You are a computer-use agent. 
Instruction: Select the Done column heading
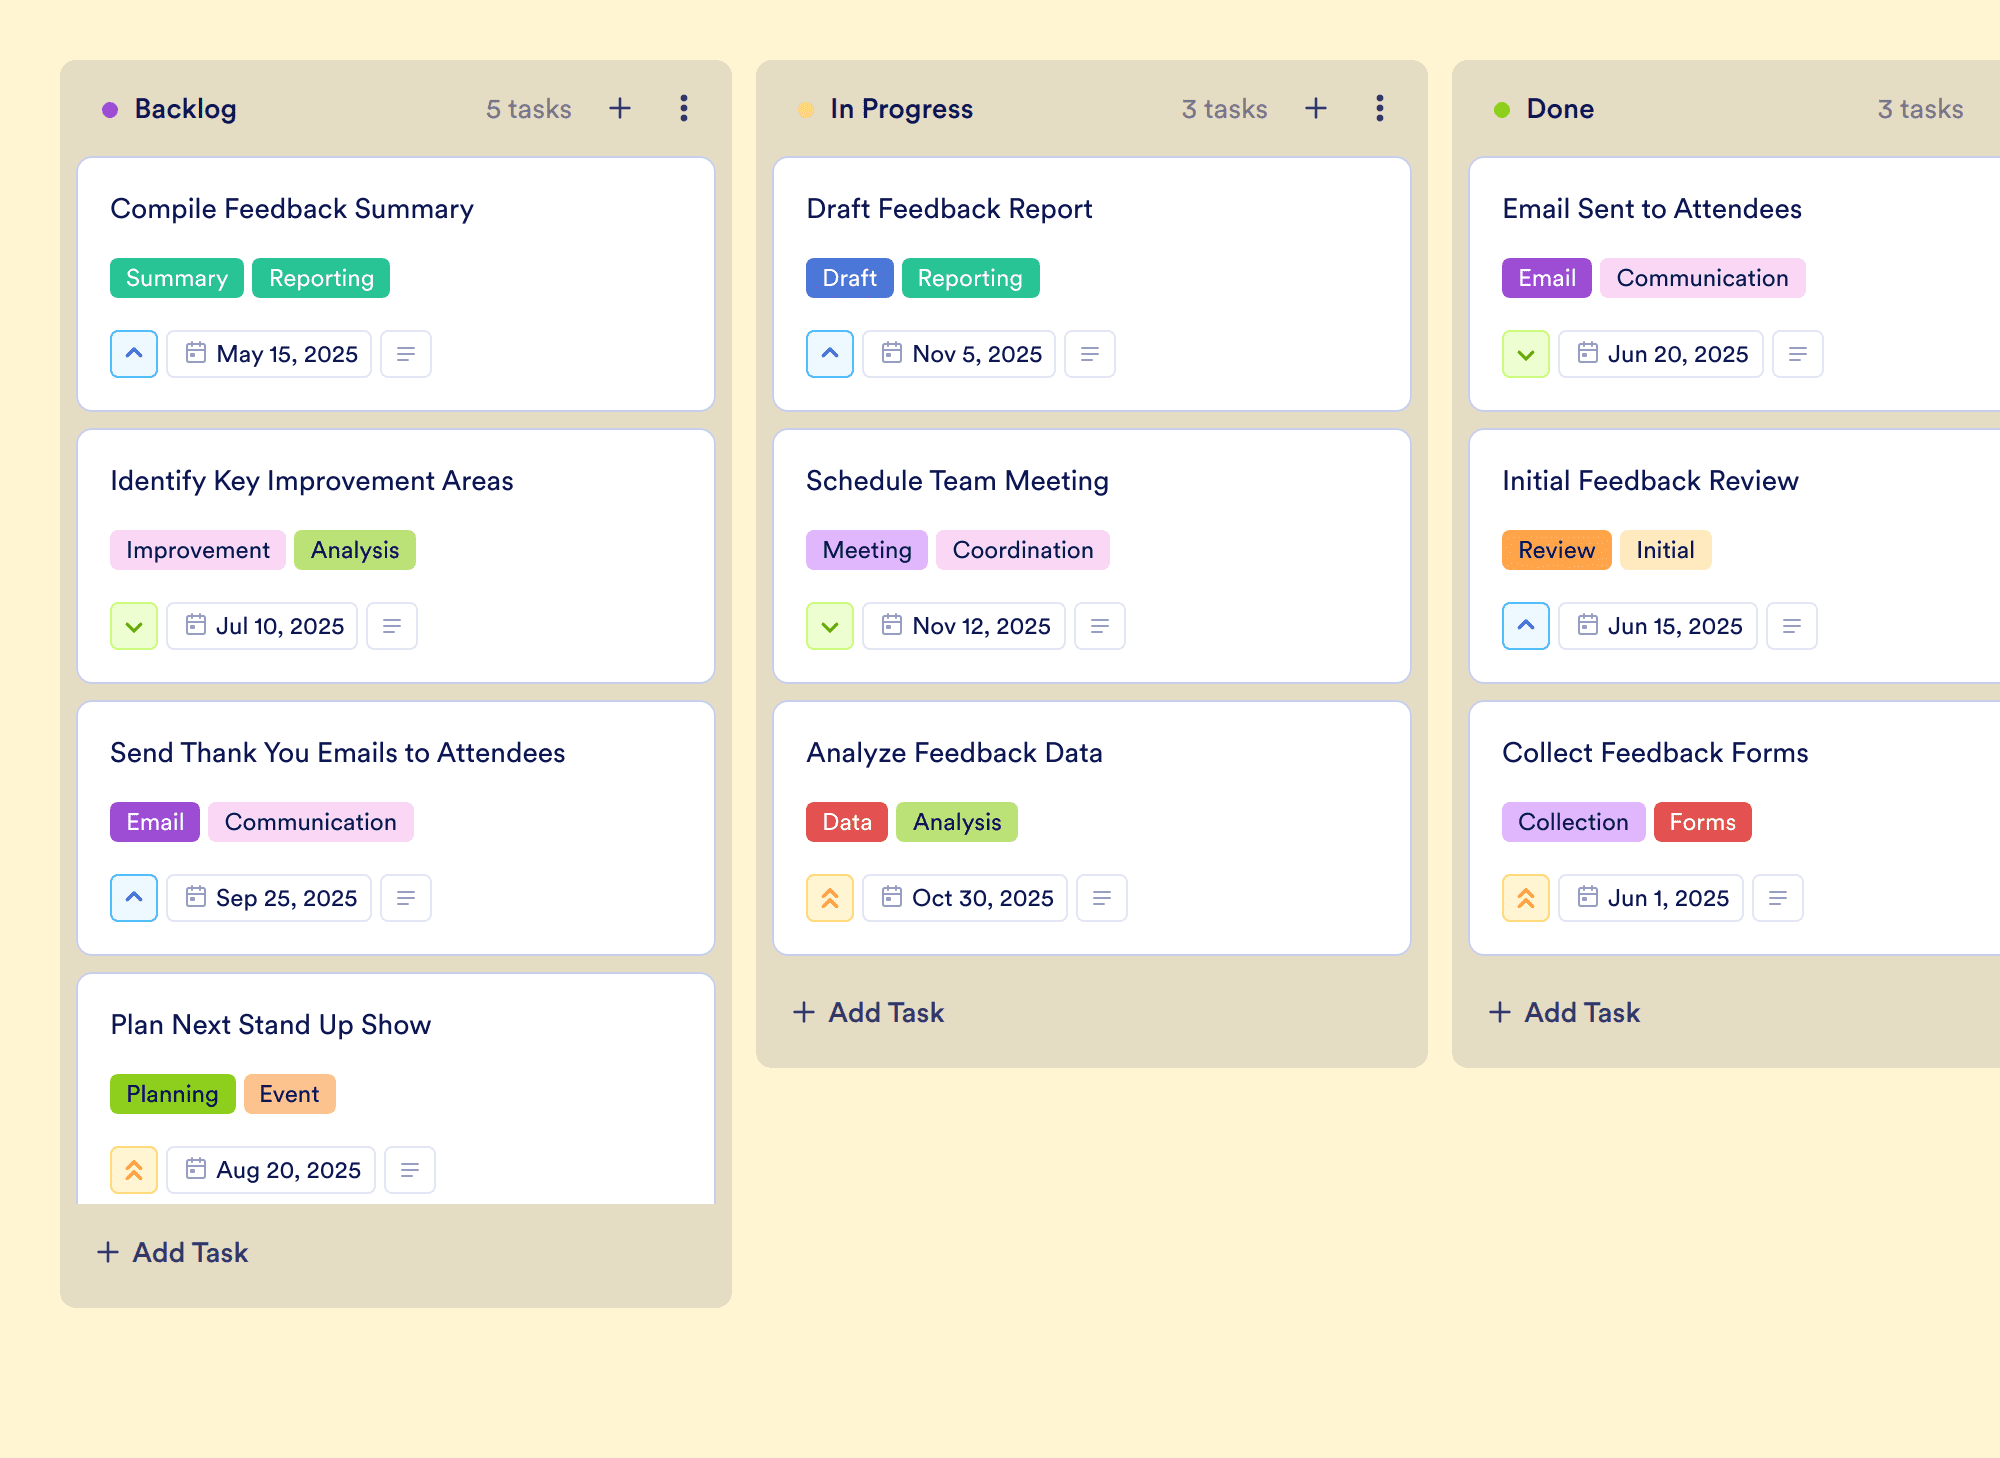(x=1561, y=109)
